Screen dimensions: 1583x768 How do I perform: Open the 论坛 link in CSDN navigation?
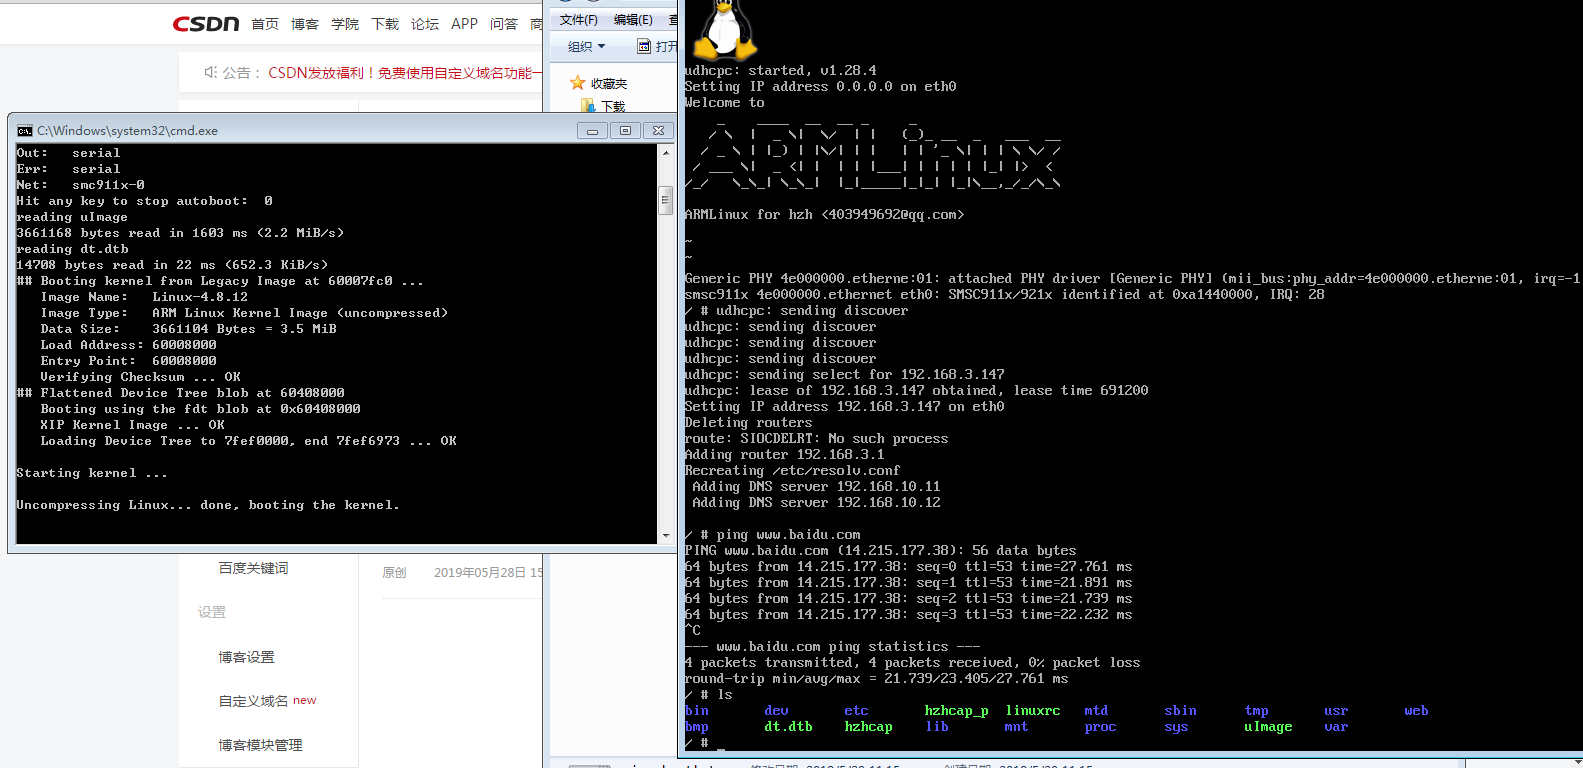425,24
